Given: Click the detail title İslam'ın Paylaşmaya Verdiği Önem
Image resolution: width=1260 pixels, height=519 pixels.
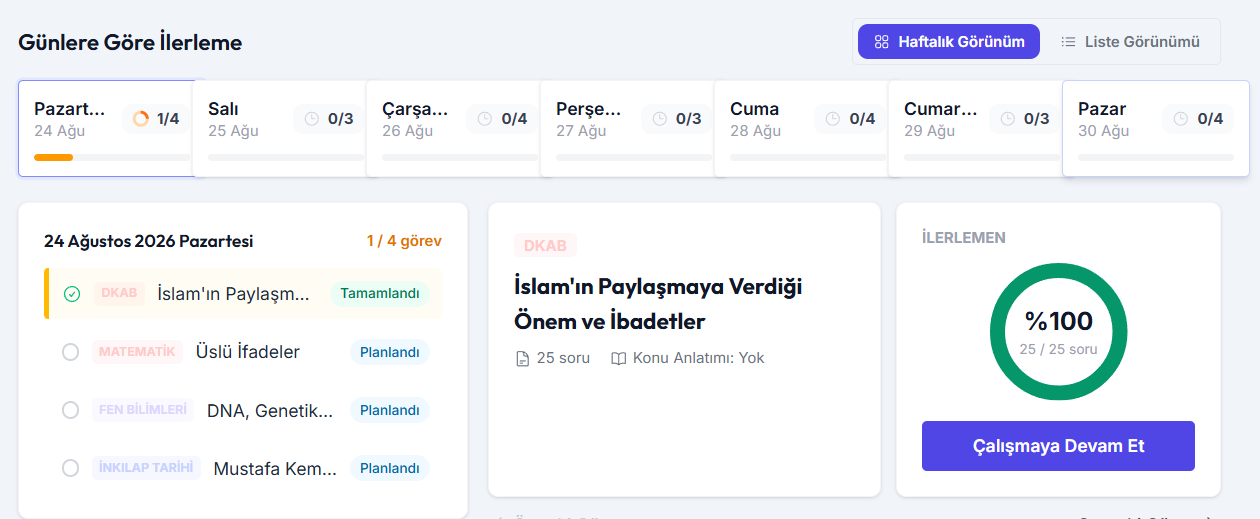Looking at the screenshot, I should tap(658, 304).
